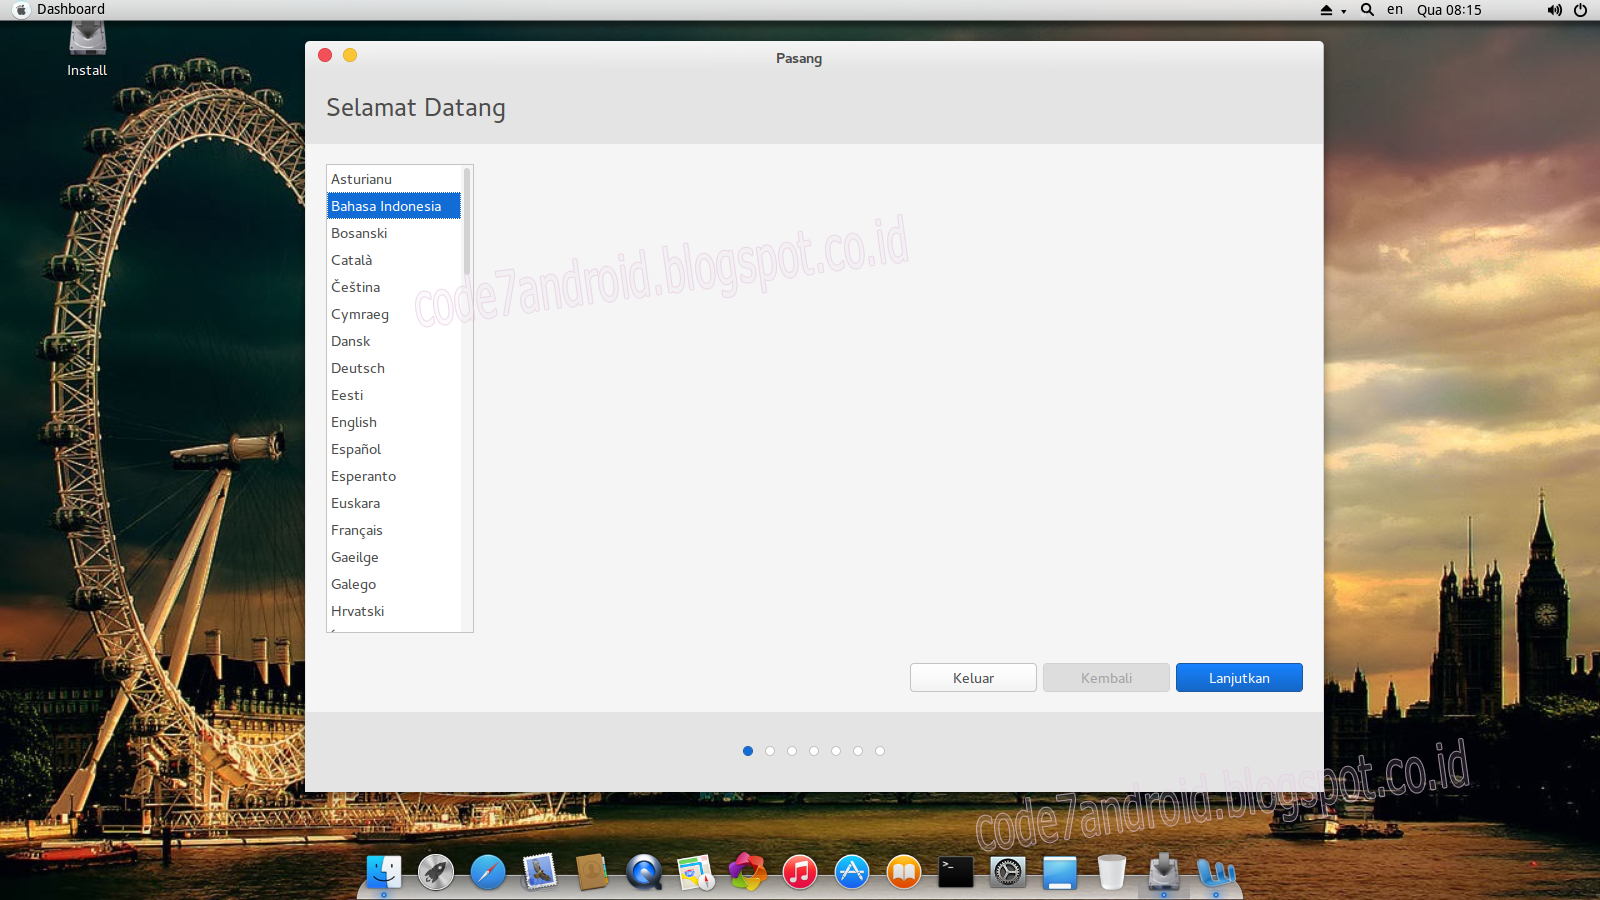
Task: Launch iTunes from the dock
Action: pos(799,871)
